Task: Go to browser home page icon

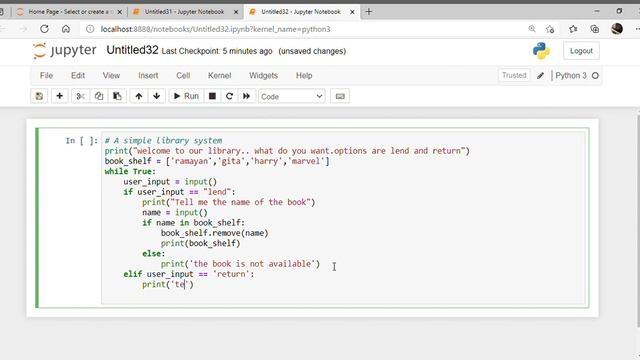Action: (x=66, y=29)
